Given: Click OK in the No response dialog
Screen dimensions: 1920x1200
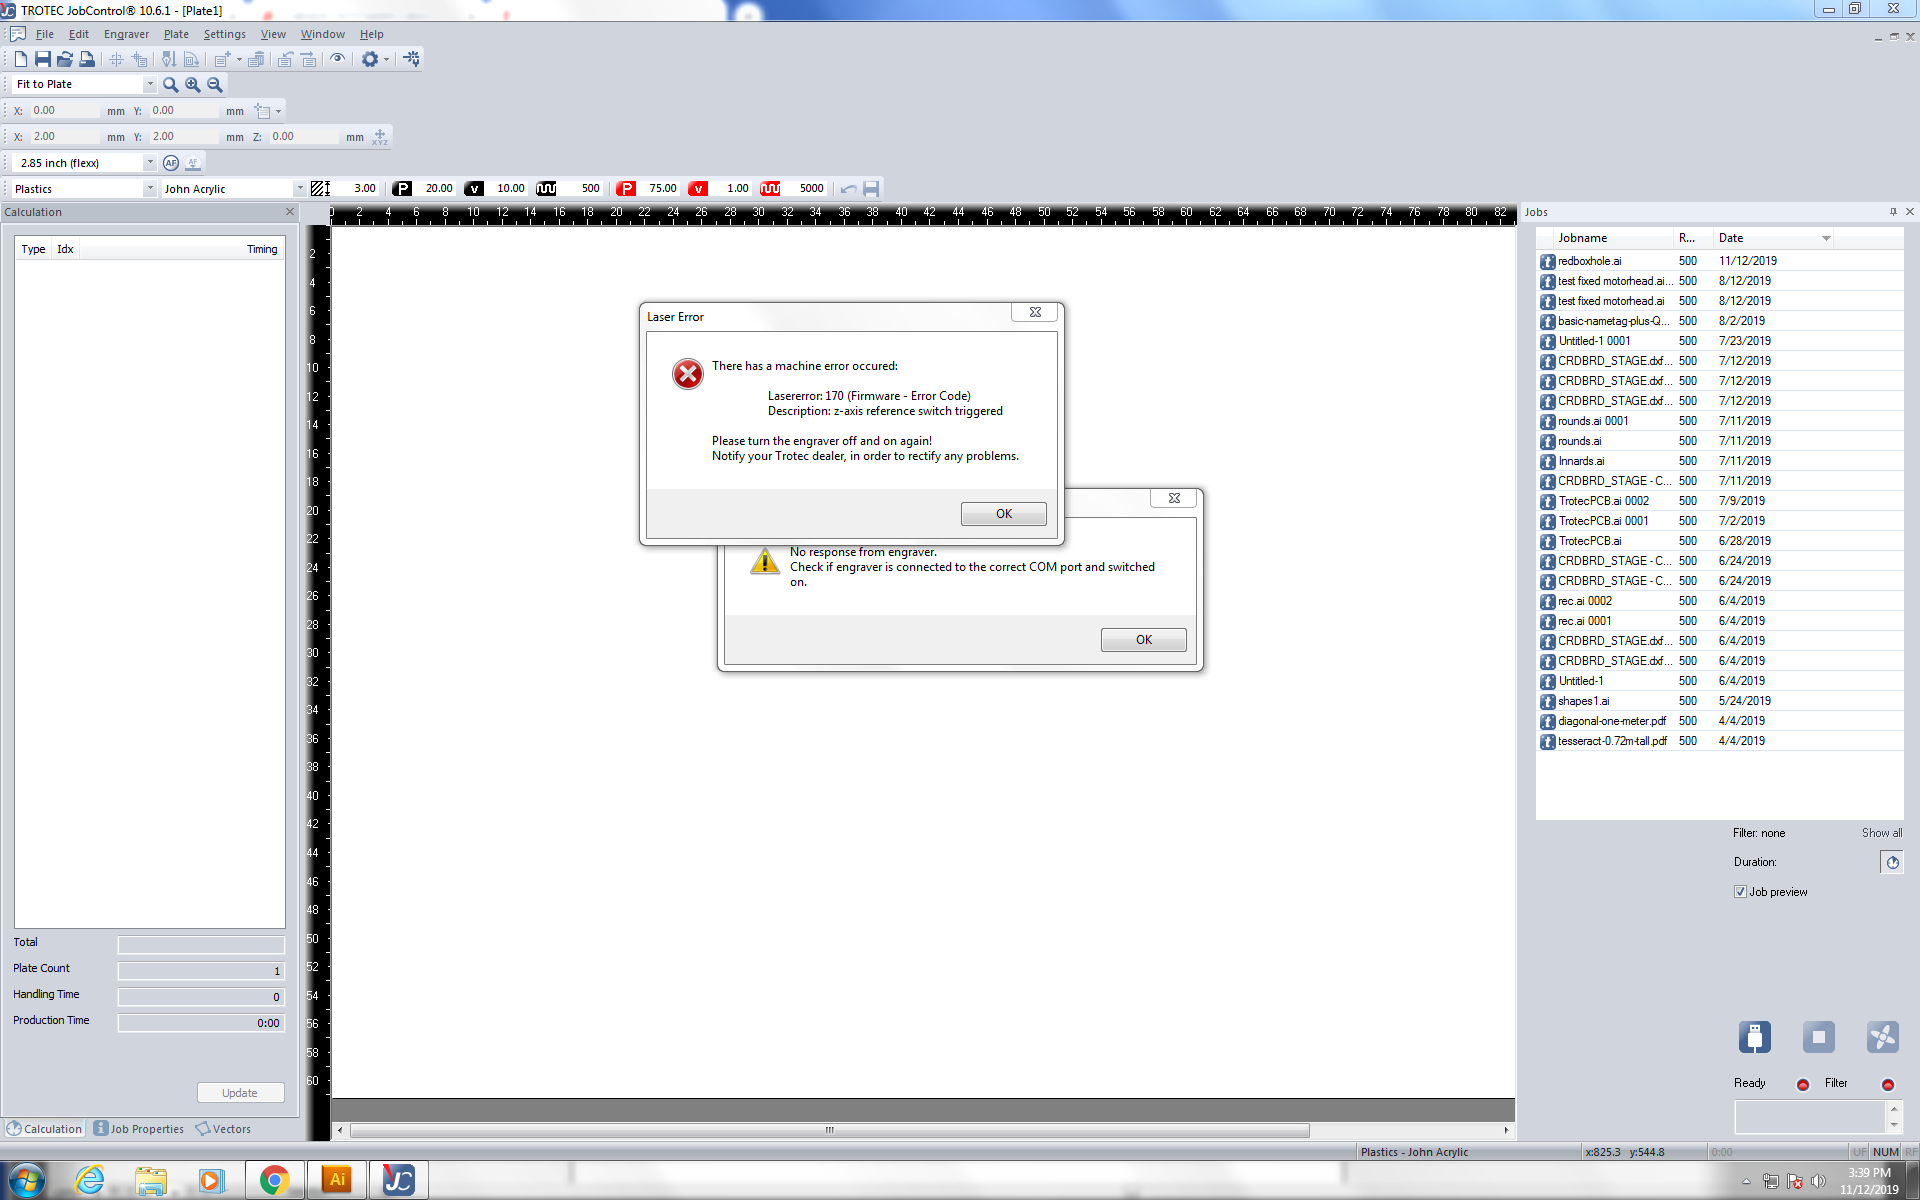Looking at the screenshot, I should pyautogui.click(x=1143, y=639).
